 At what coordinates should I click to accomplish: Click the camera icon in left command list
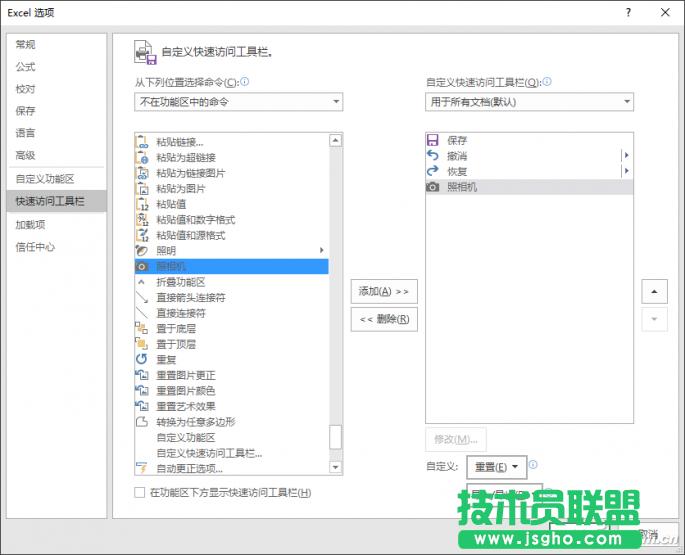[x=142, y=267]
